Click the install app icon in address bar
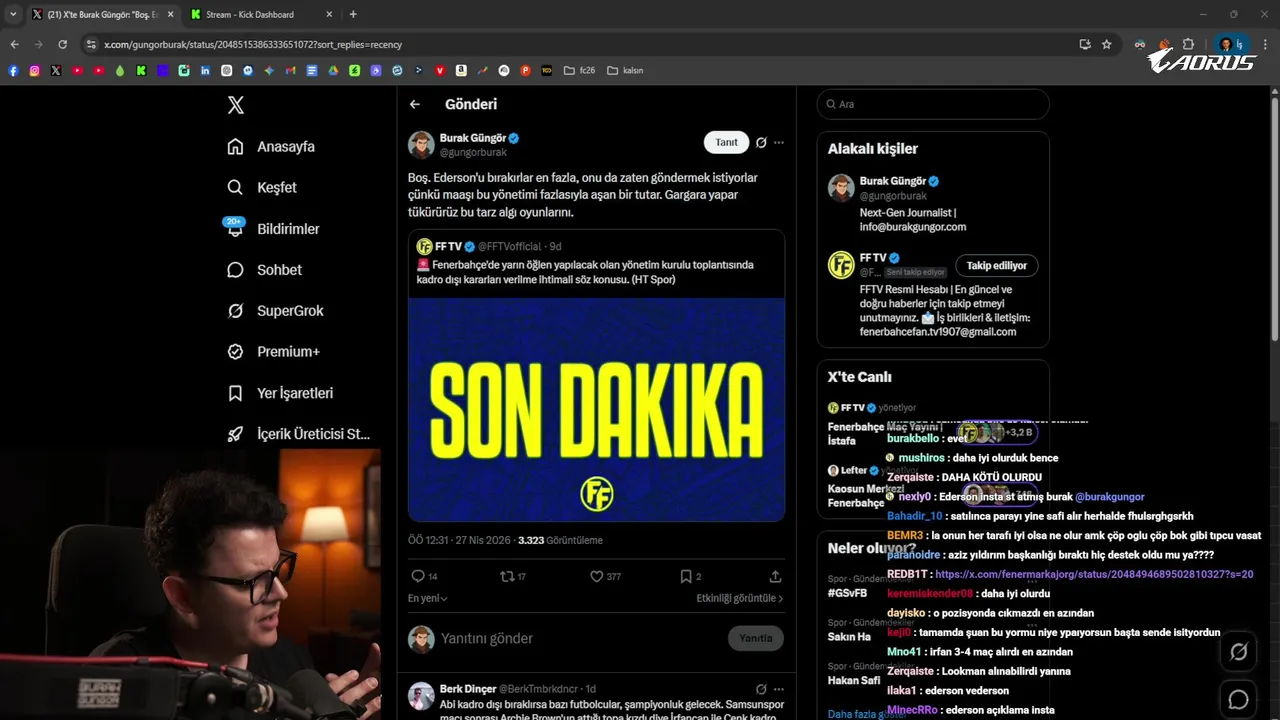The height and width of the screenshot is (720, 1280). pyautogui.click(x=1085, y=44)
